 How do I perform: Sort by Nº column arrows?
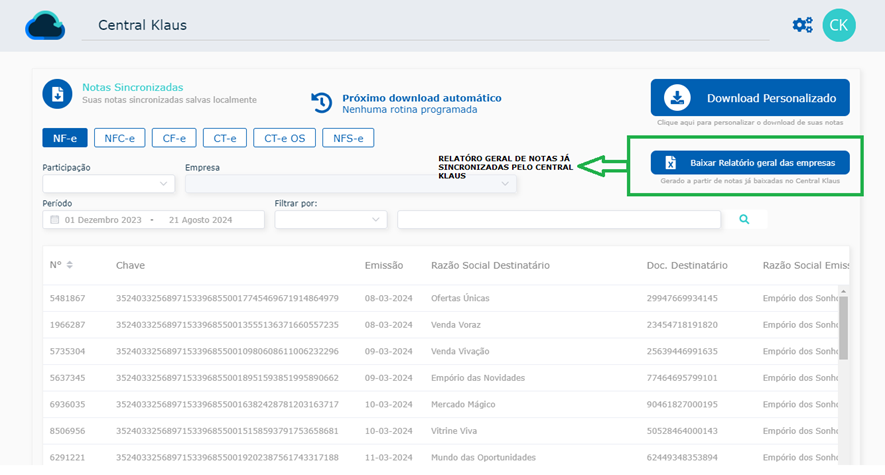tap(70, 265)
